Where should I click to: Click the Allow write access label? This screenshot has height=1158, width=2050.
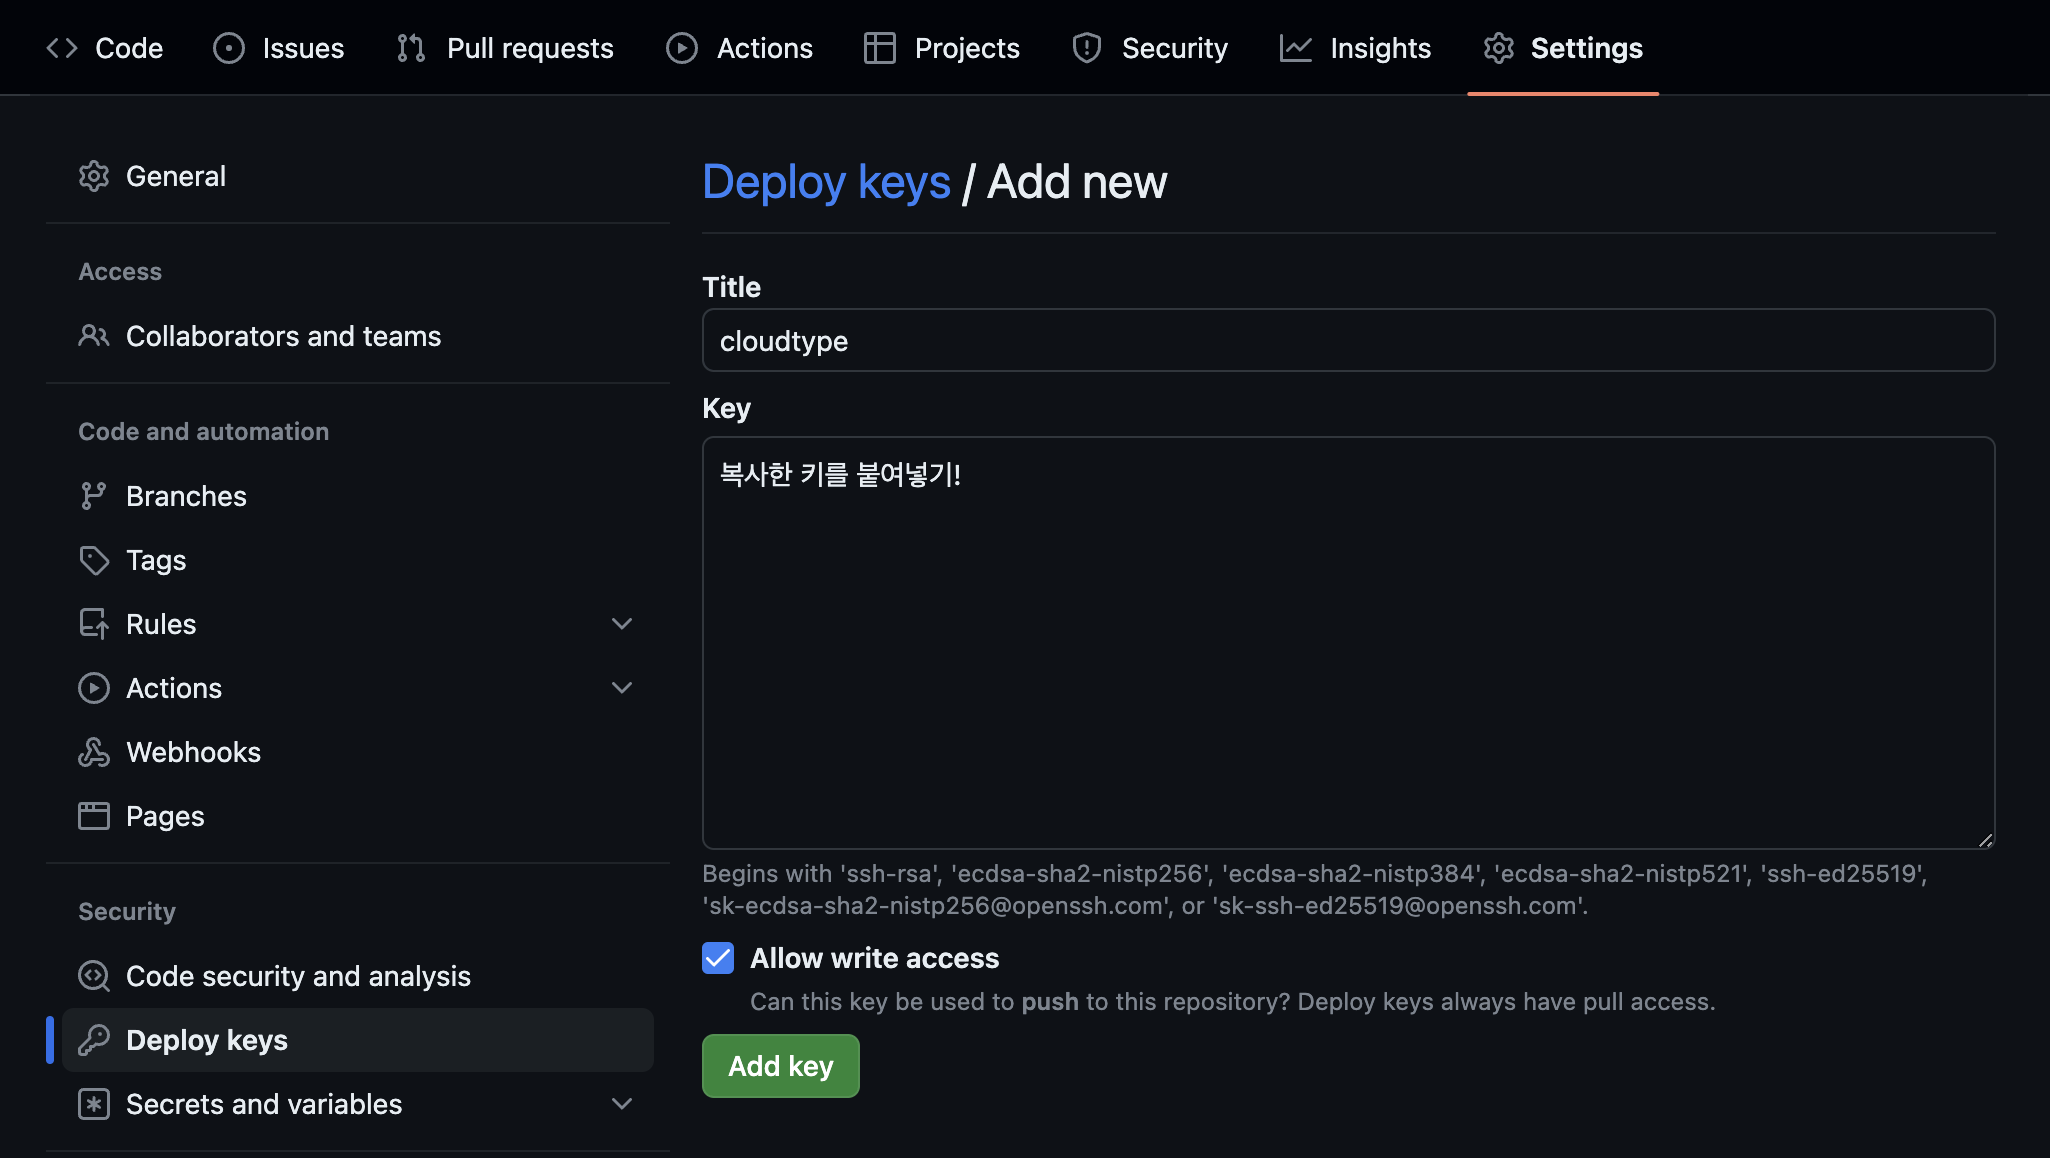[874, 958]
